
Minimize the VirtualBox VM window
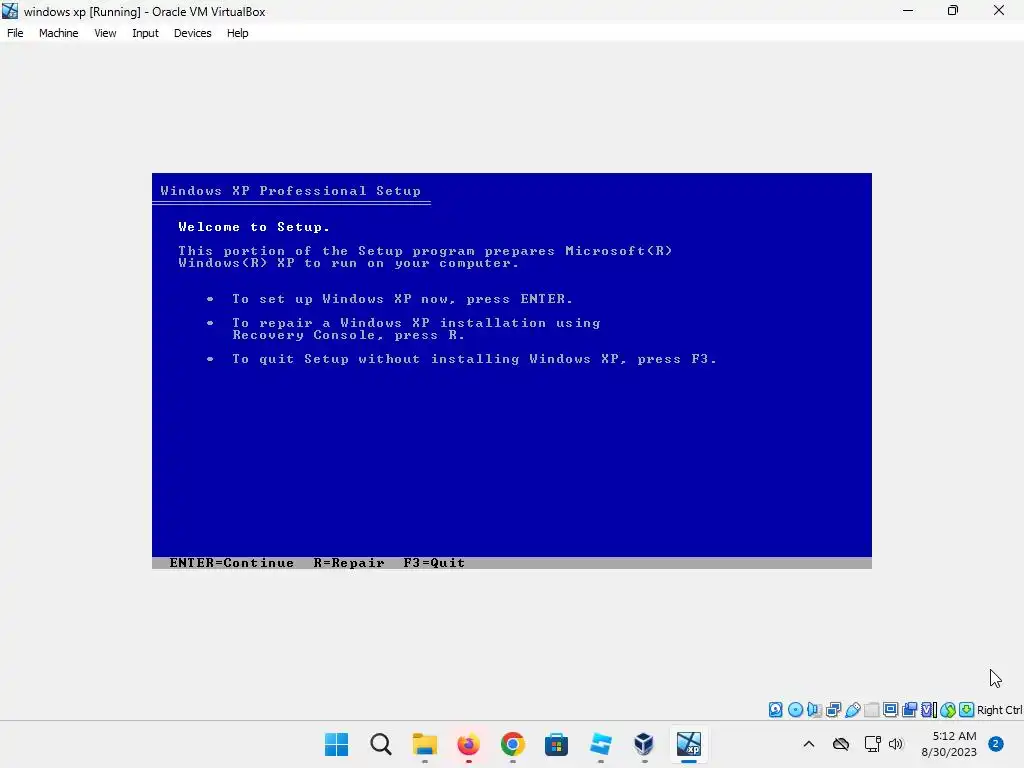tap(908, 10)
